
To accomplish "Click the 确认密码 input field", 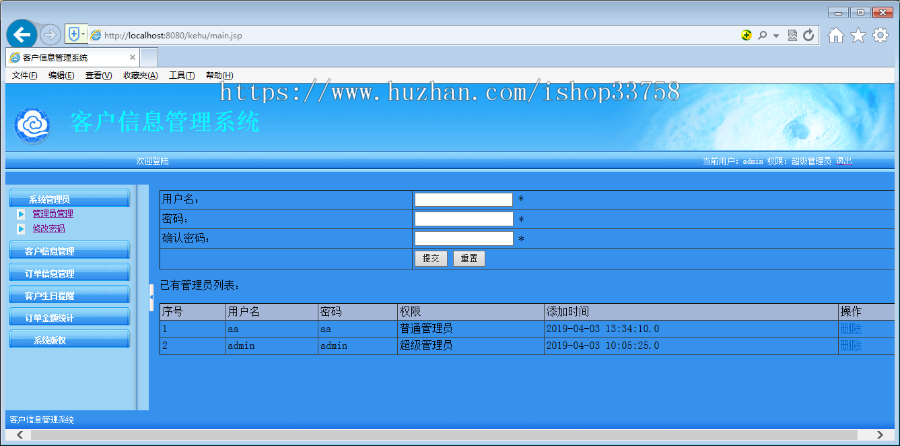I will [x=463, y=238].
